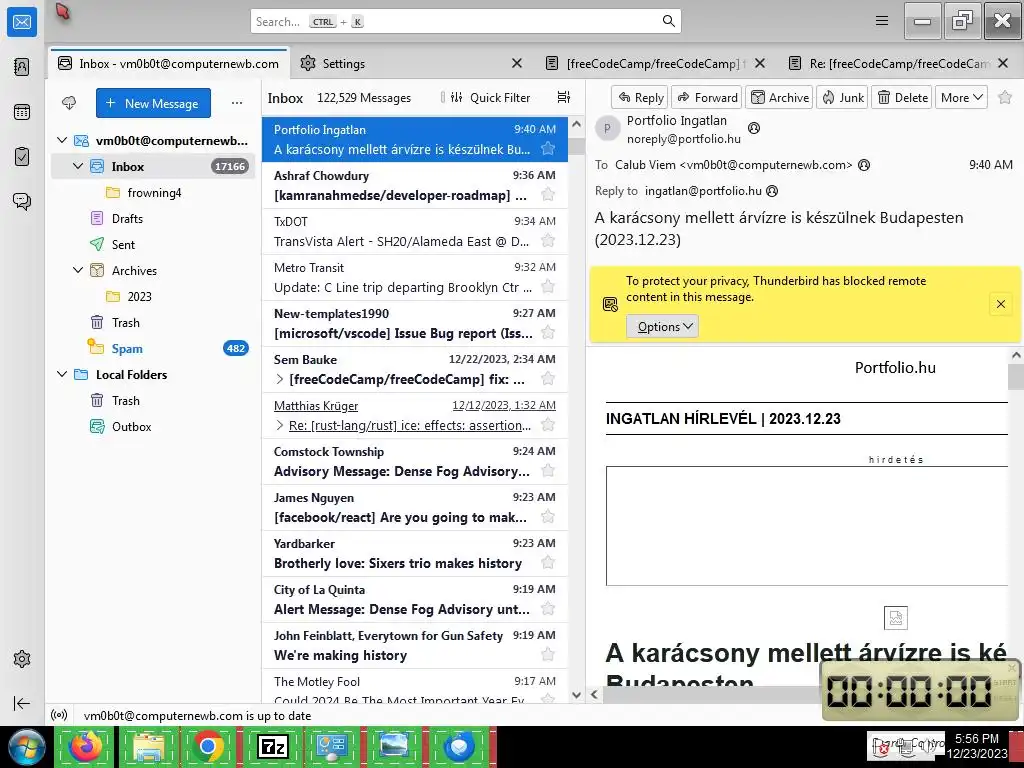Screen dimensions: 1024x768
Task: Expand the Sem Bauke freeCodeCamp thread
Action: (280, 379)
